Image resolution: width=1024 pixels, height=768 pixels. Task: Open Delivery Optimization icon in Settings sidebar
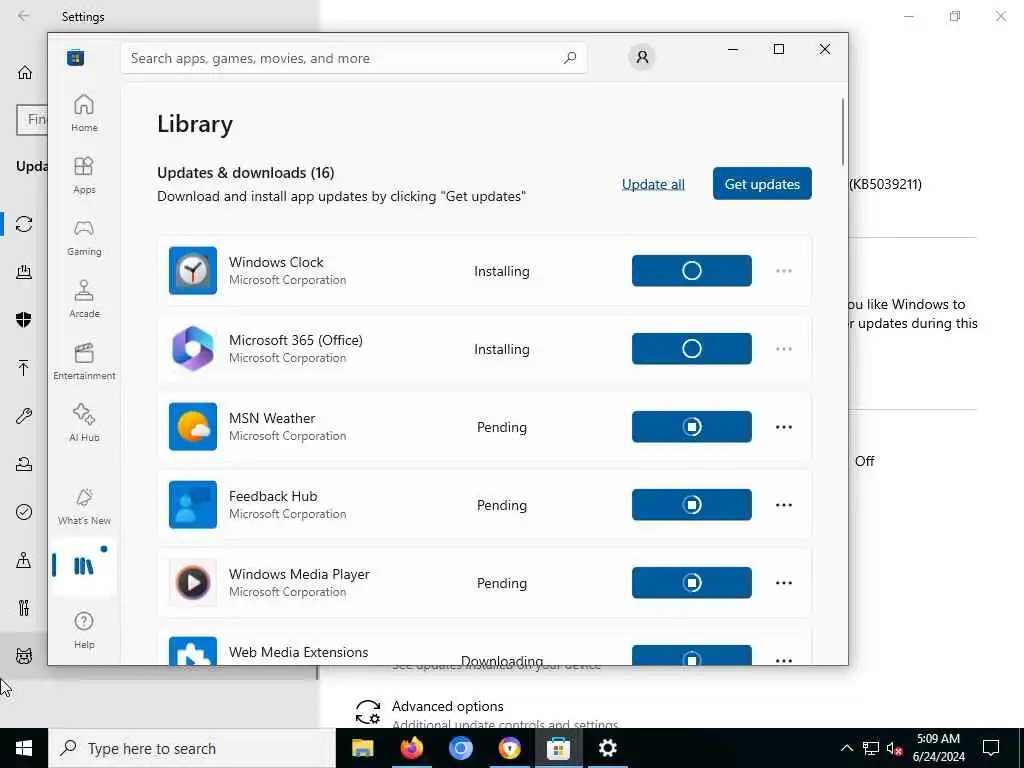click(24, 272)
